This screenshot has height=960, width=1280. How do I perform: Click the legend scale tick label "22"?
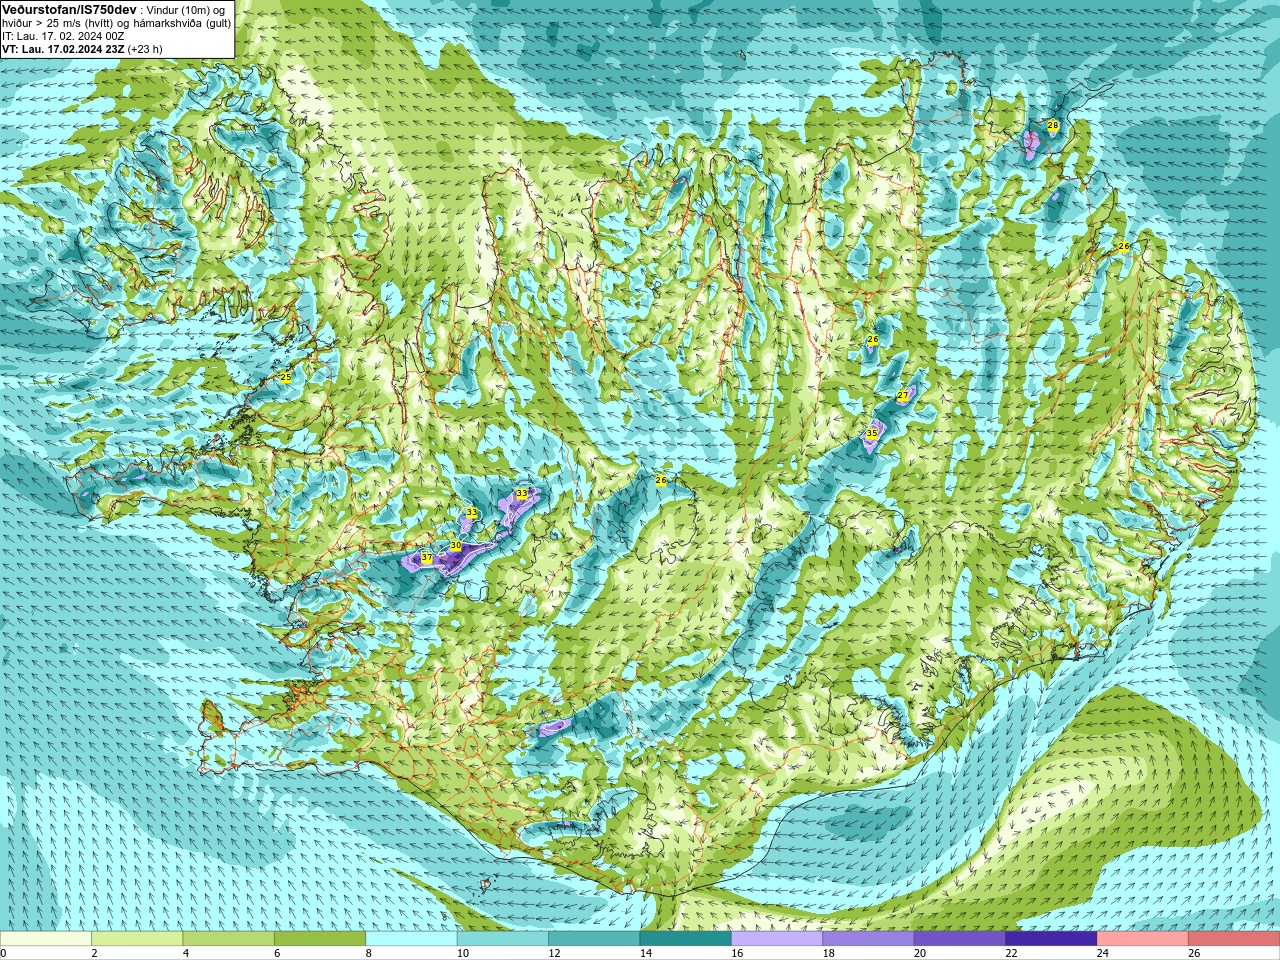tap(1011, 953)
